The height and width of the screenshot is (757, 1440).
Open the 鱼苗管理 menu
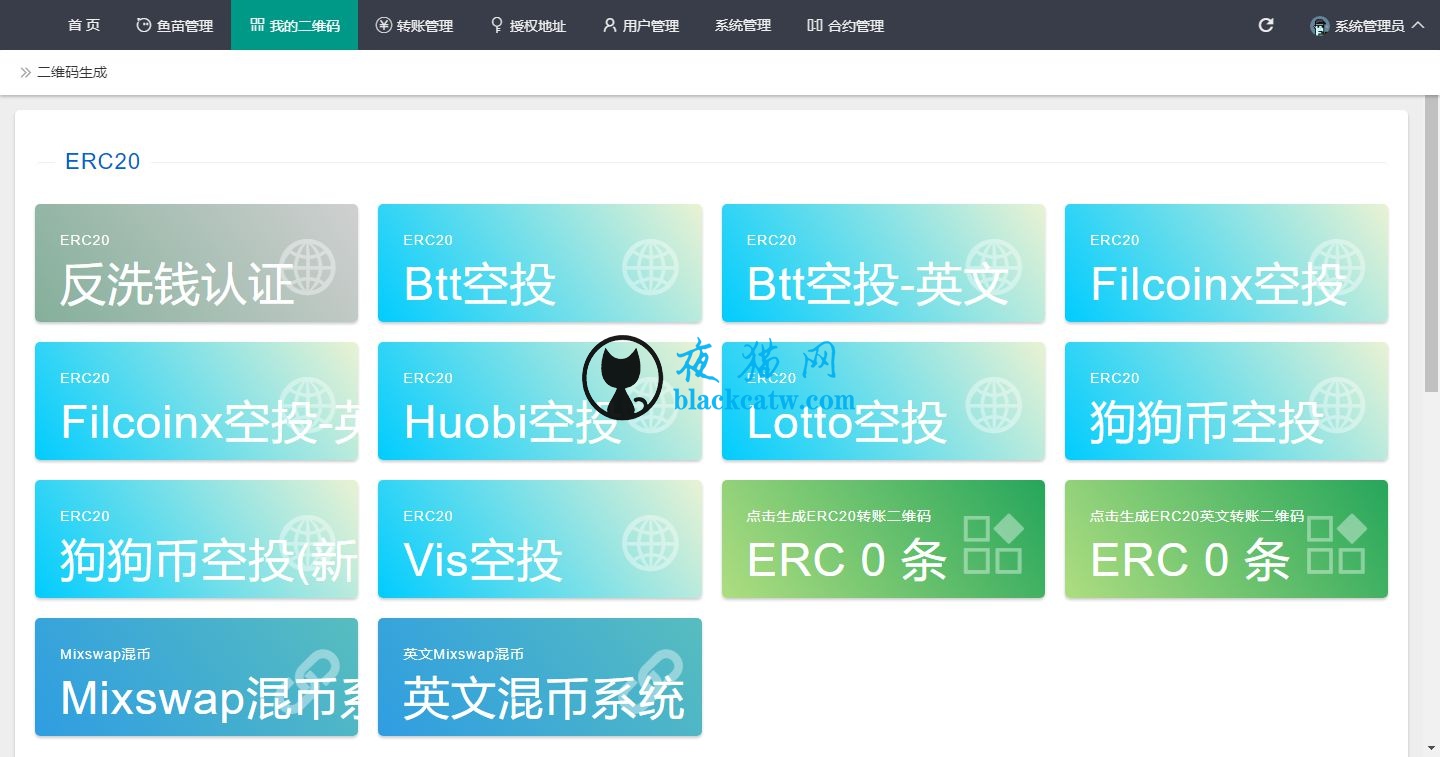[x=175, y=25]
